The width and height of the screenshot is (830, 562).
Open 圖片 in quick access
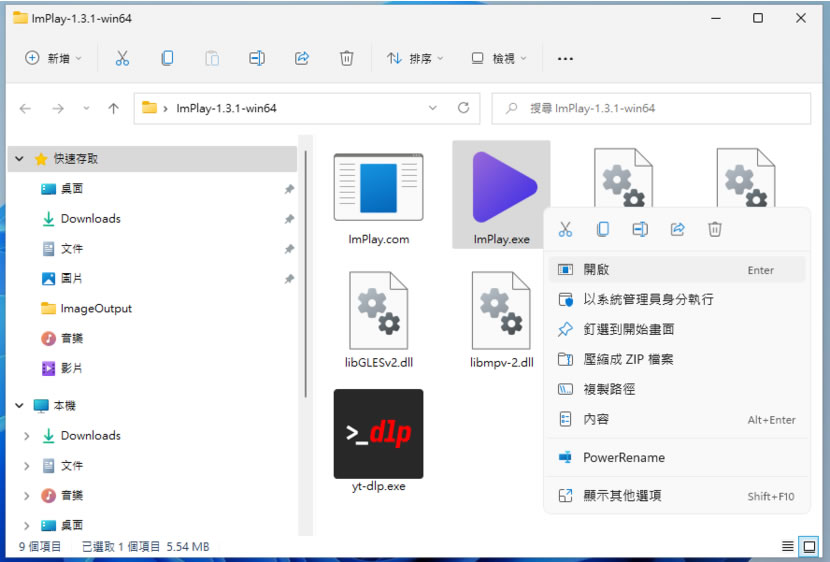[62, 278]
